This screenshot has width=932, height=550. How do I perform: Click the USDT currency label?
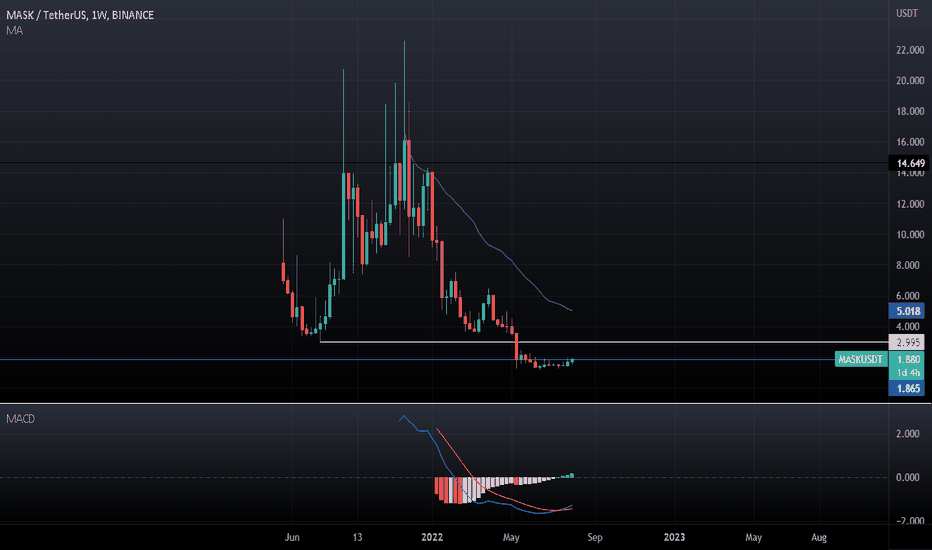click(907, 13)
